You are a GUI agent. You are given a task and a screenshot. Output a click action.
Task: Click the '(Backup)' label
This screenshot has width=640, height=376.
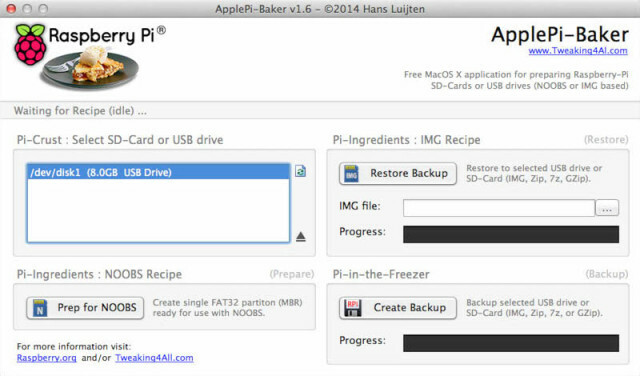607,274
